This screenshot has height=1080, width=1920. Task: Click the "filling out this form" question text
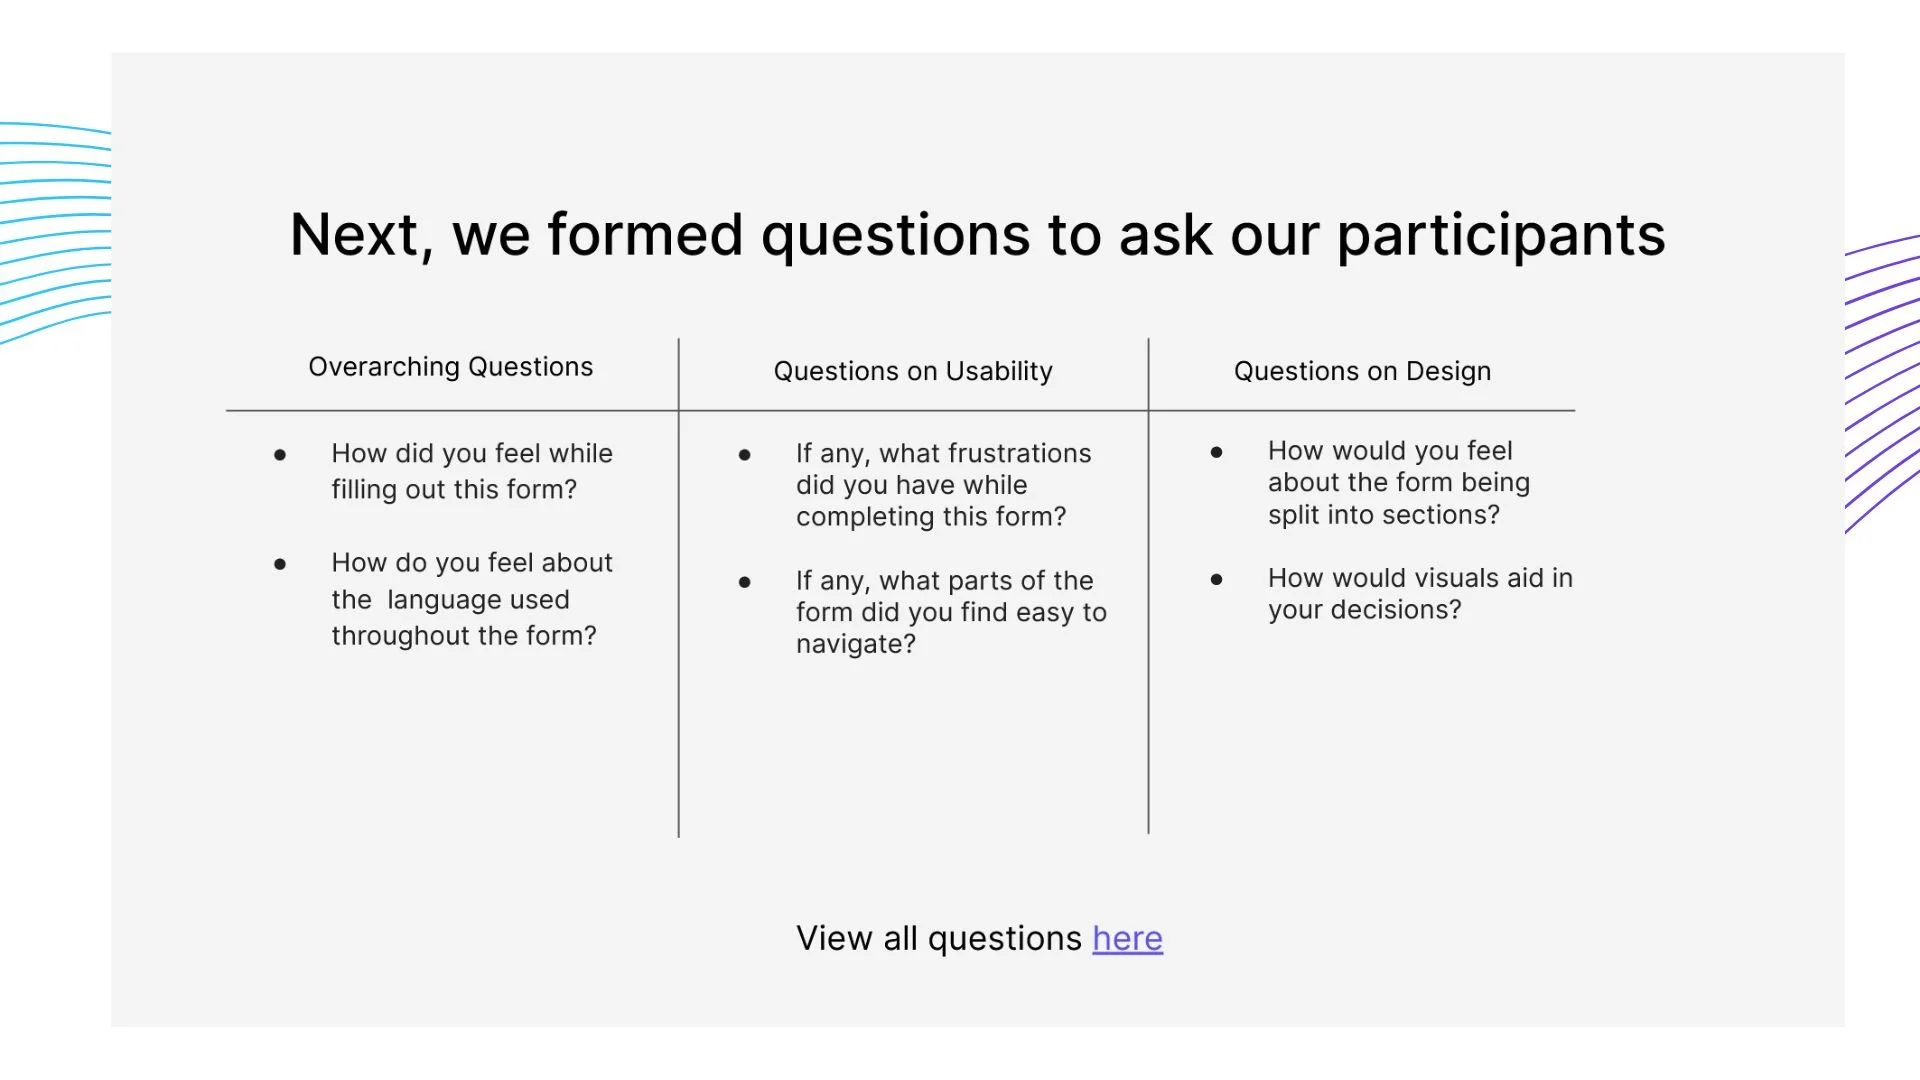pos(472,471)
